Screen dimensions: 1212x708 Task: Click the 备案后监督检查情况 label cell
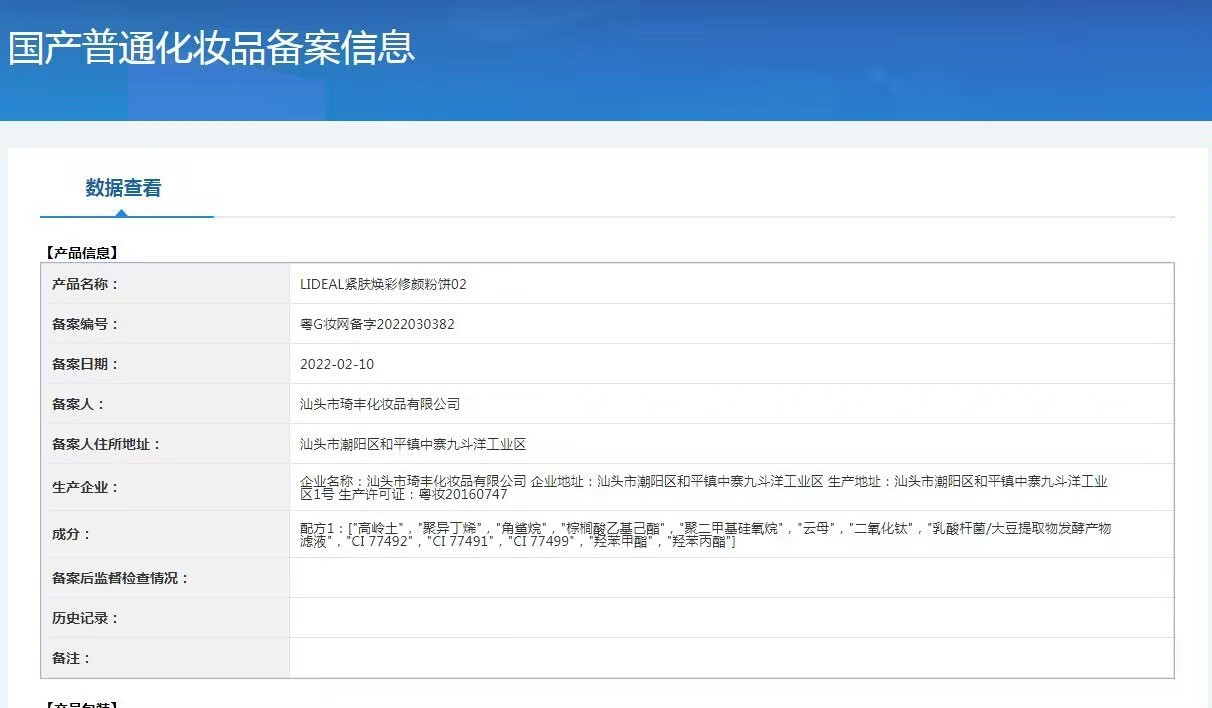click(x=165, y=578)
